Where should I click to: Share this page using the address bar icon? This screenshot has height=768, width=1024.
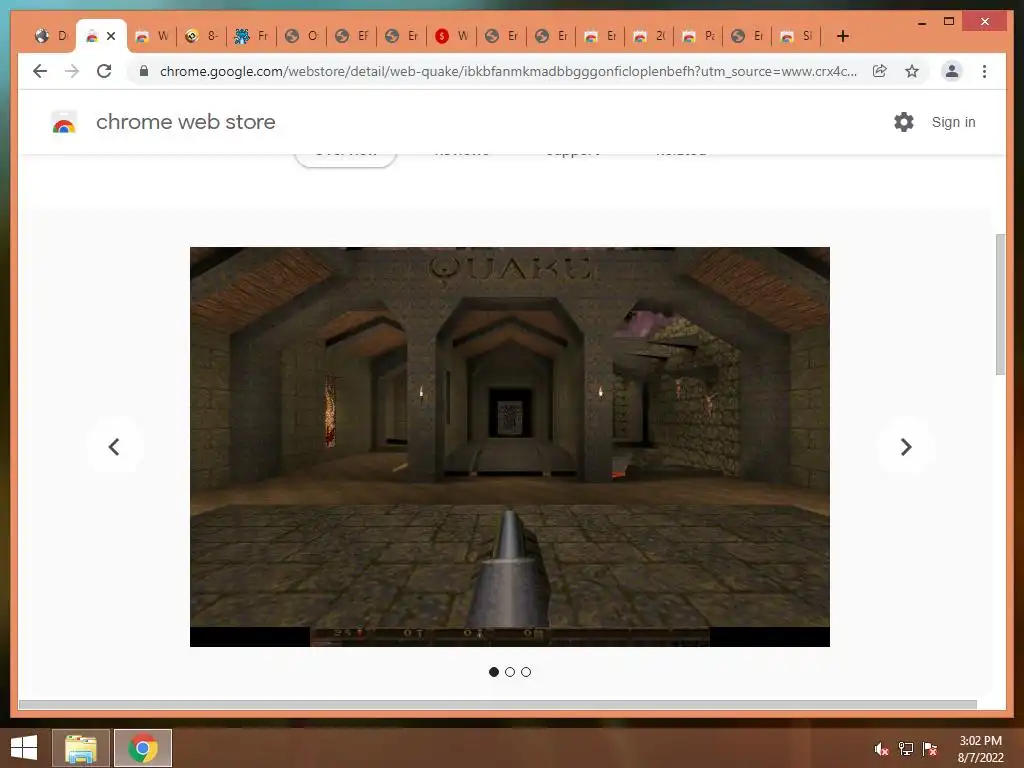pos(880,71)
